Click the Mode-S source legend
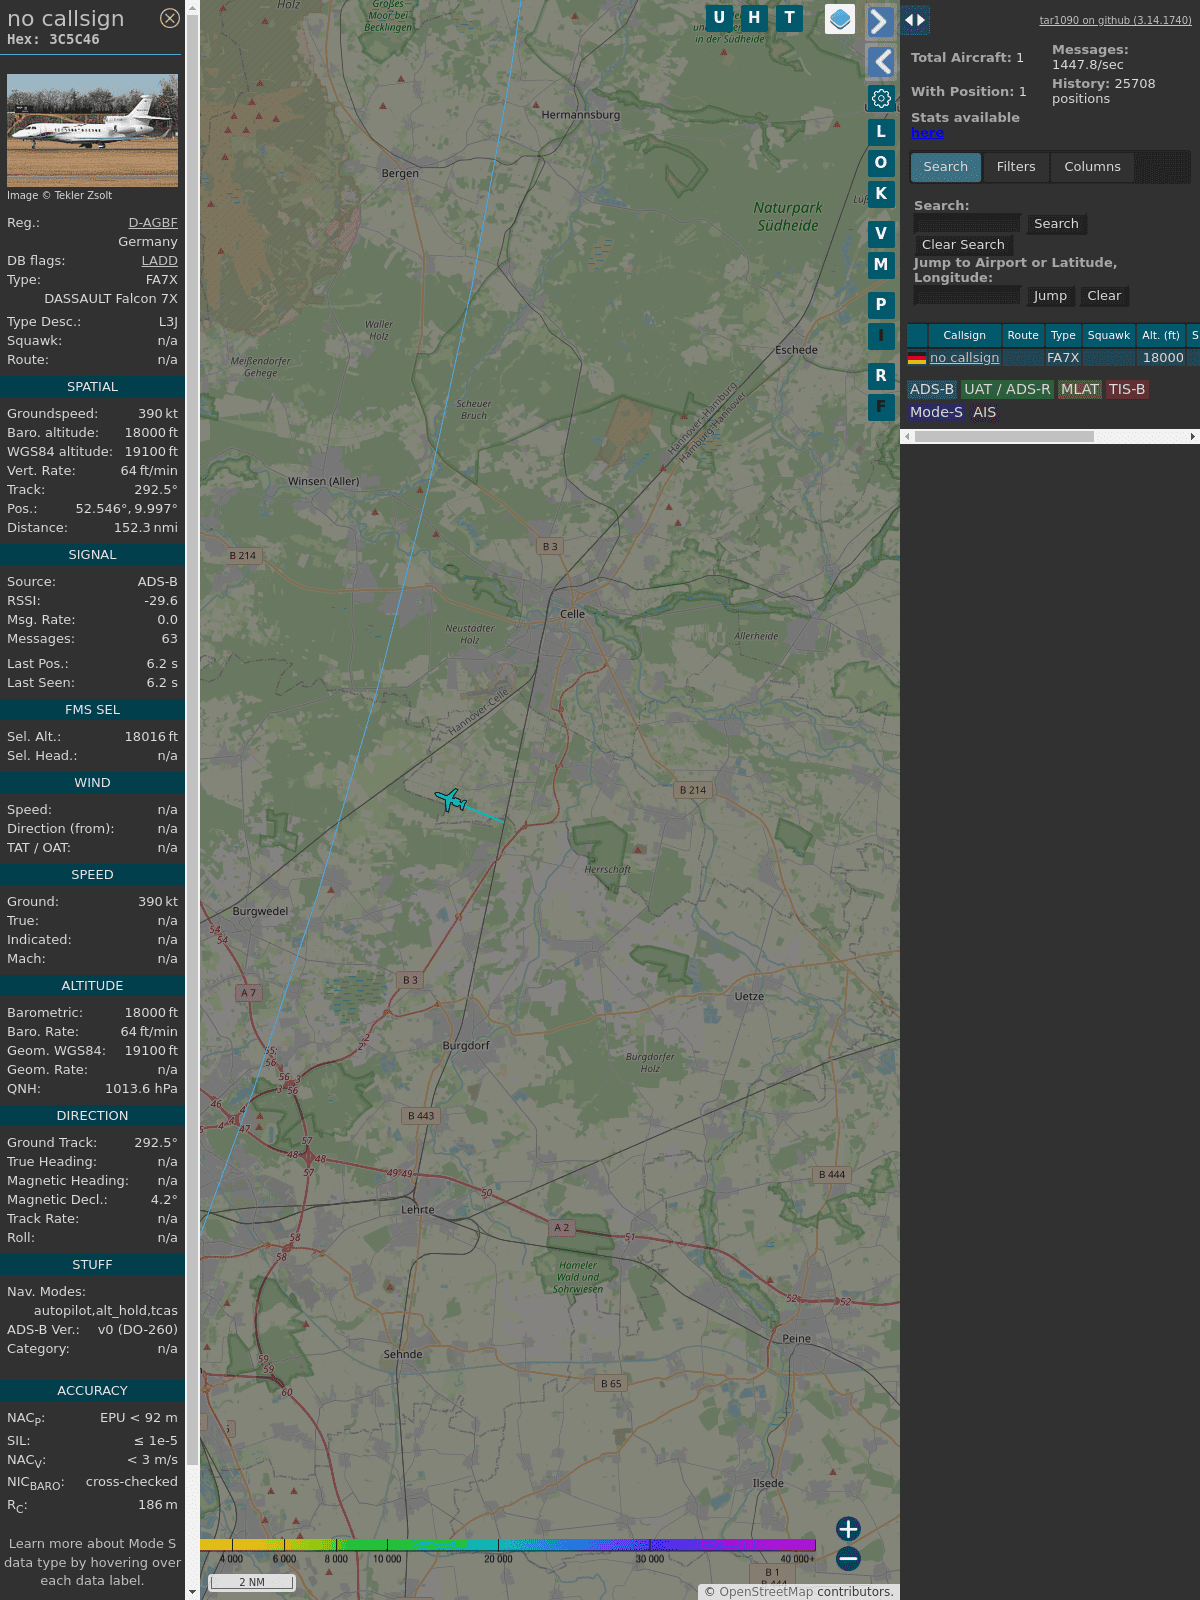1200x1600 pixels. tap(936, 413)
